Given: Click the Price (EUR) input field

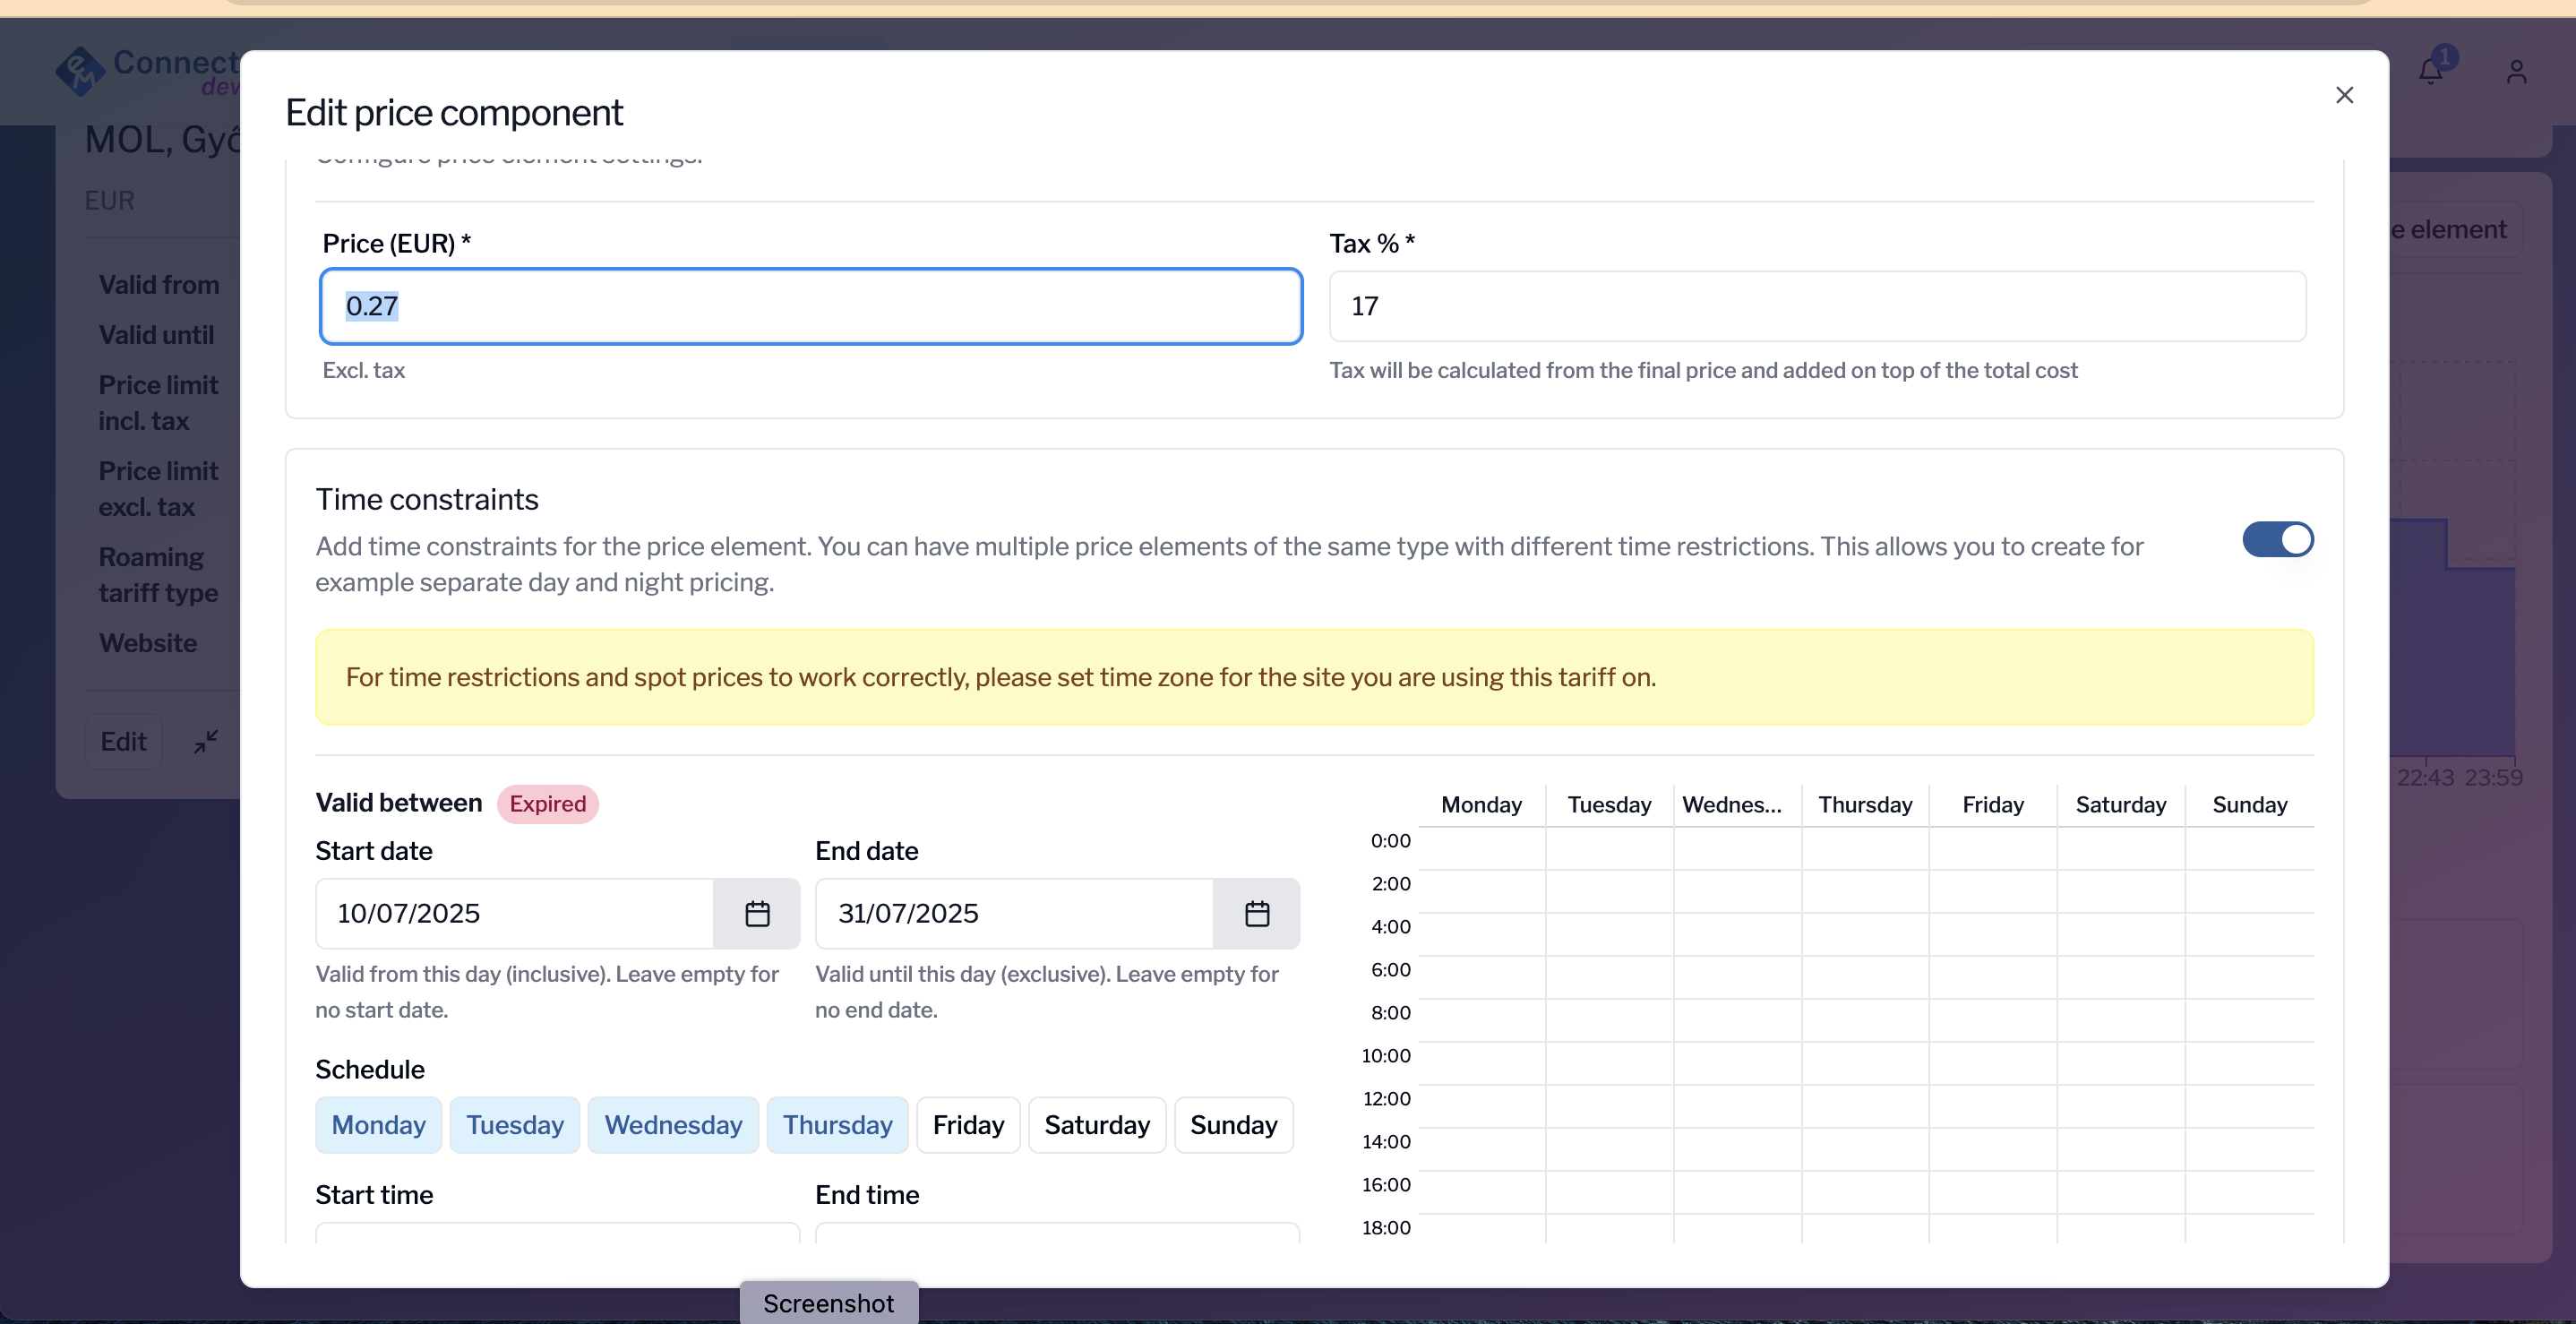Looking at the screenshot, I should point(810,306).
